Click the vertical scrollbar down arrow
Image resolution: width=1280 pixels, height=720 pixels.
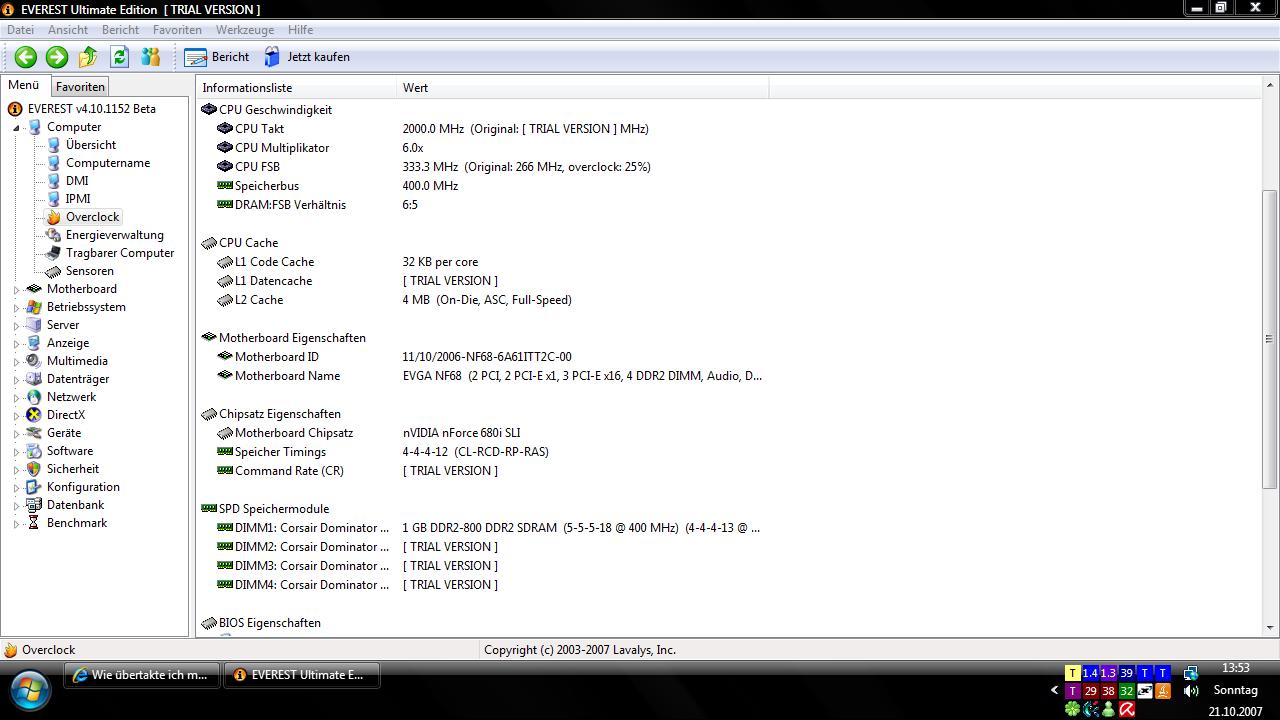click(1270, 628)
